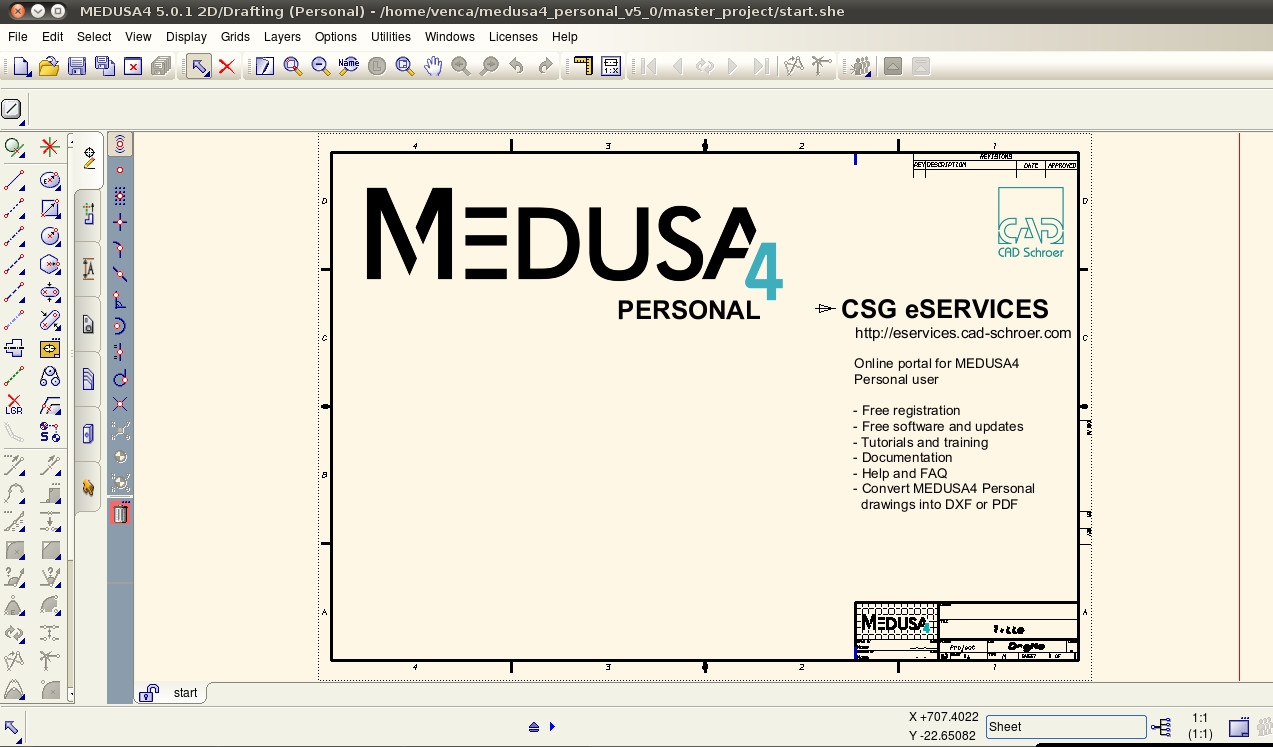Select the green-and-red dotted line tool
The image size is (1273, 747).
pyautogui.click(x=14, y=377)
